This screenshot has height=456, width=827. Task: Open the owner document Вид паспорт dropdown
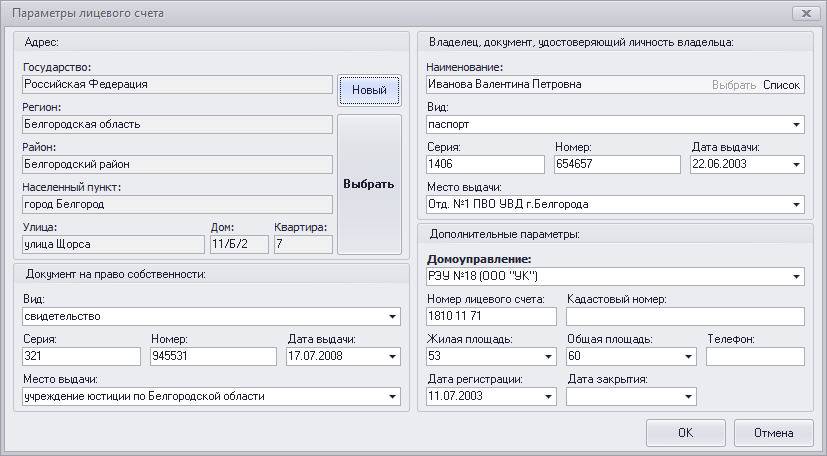coord(796,125)
